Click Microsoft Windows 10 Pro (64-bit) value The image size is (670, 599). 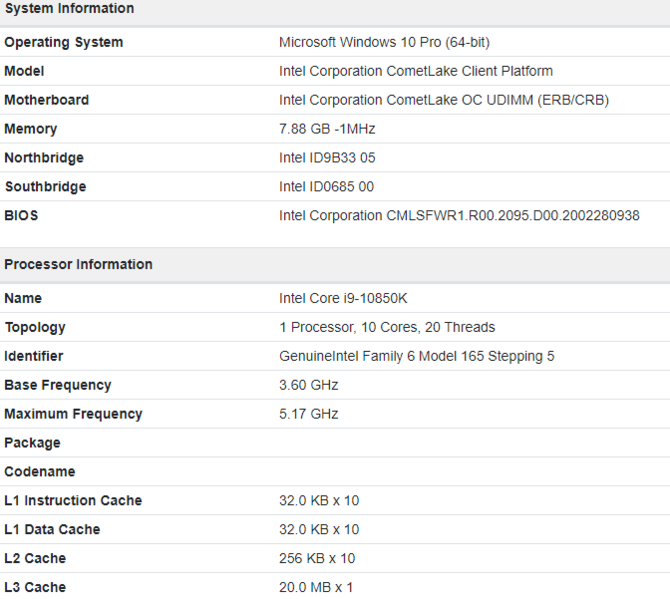(384, 42)
